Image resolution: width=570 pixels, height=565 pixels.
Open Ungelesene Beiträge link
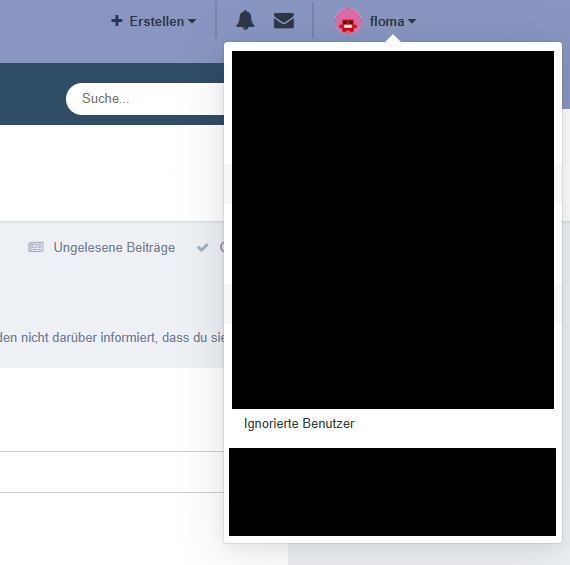click(114, 248)
